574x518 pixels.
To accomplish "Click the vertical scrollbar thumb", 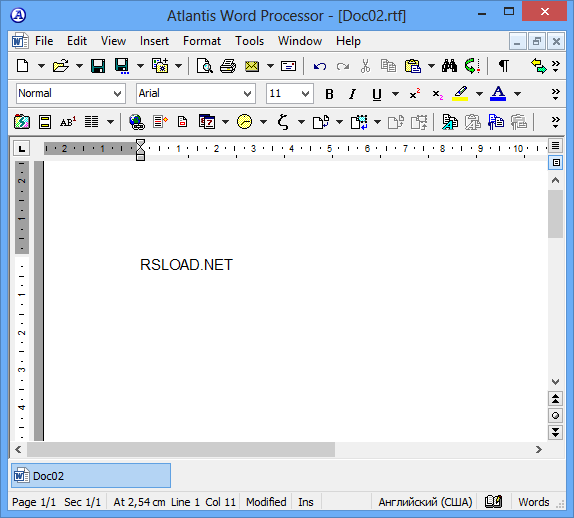I will (555, 214).
